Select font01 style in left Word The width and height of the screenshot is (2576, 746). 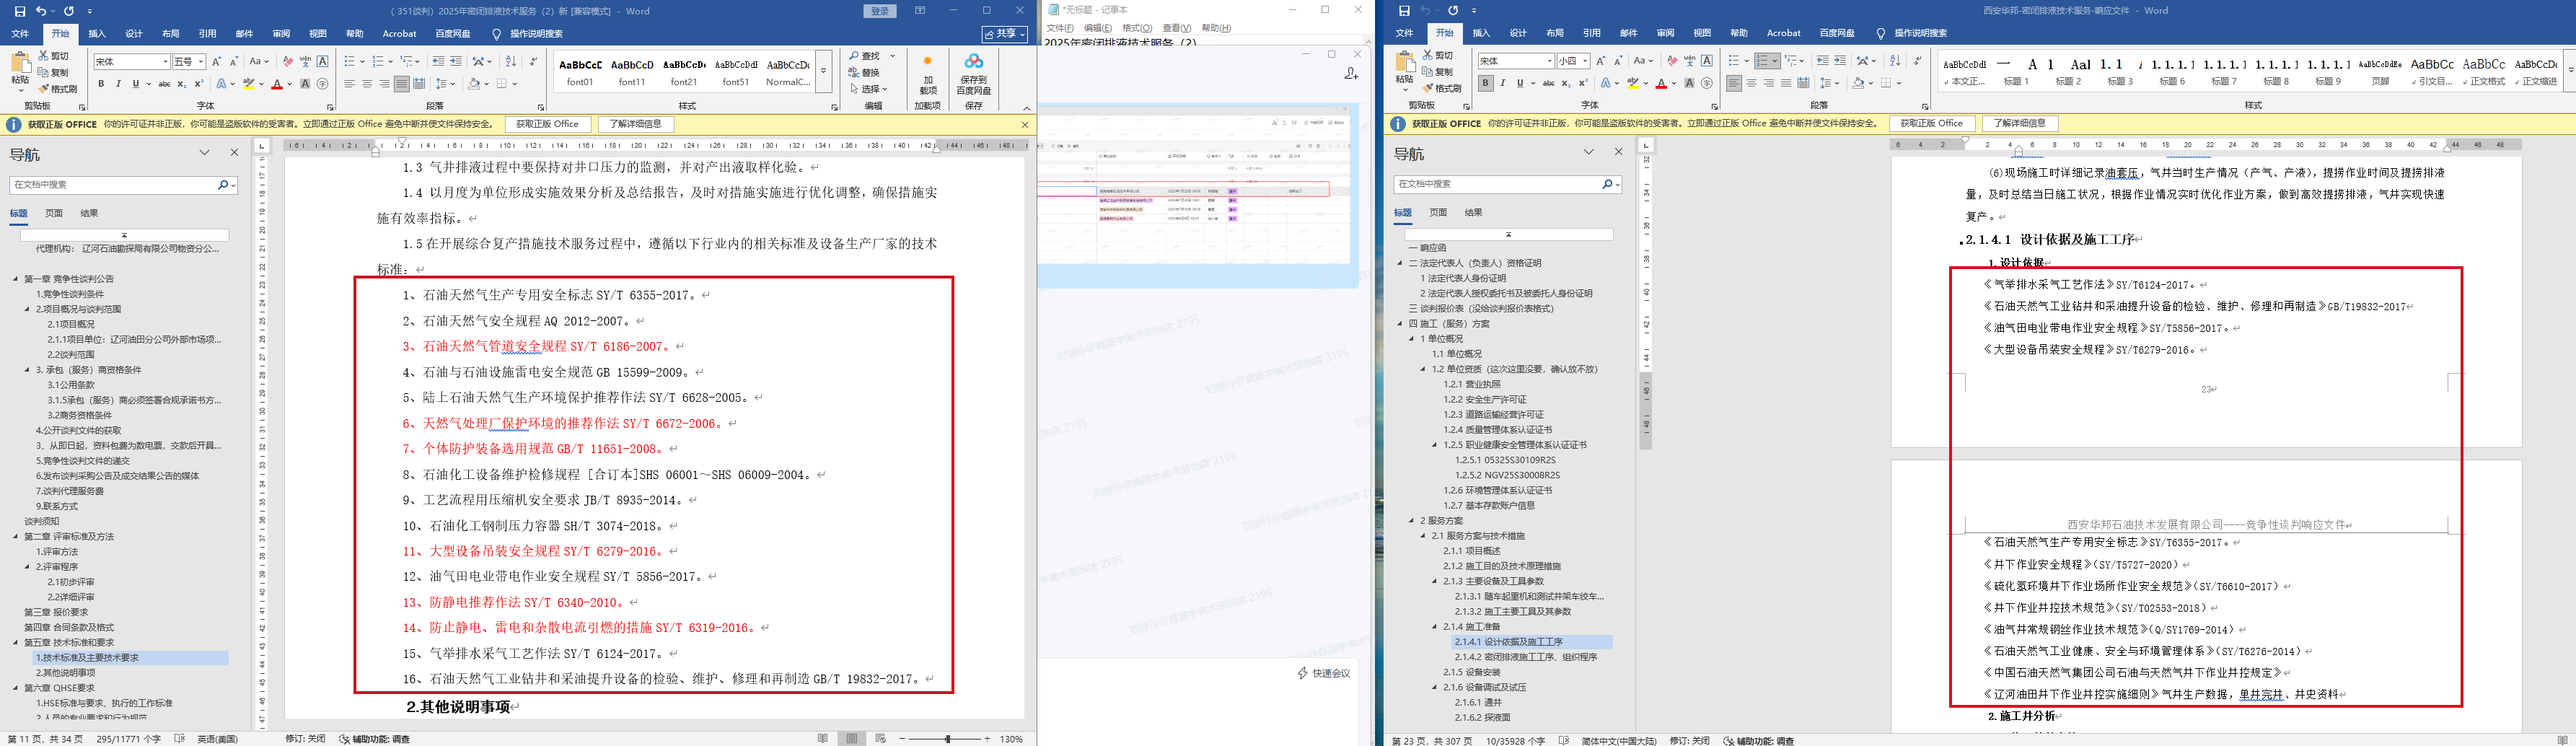(x=580, y=72)
